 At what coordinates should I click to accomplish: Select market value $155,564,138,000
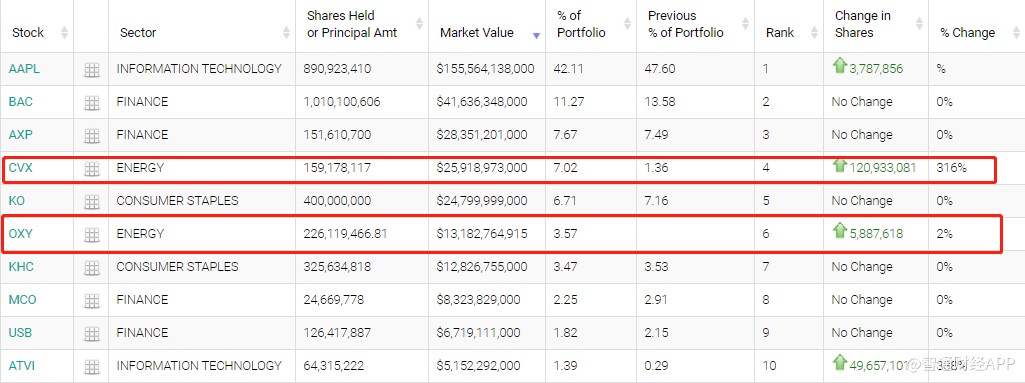[486, 69]
